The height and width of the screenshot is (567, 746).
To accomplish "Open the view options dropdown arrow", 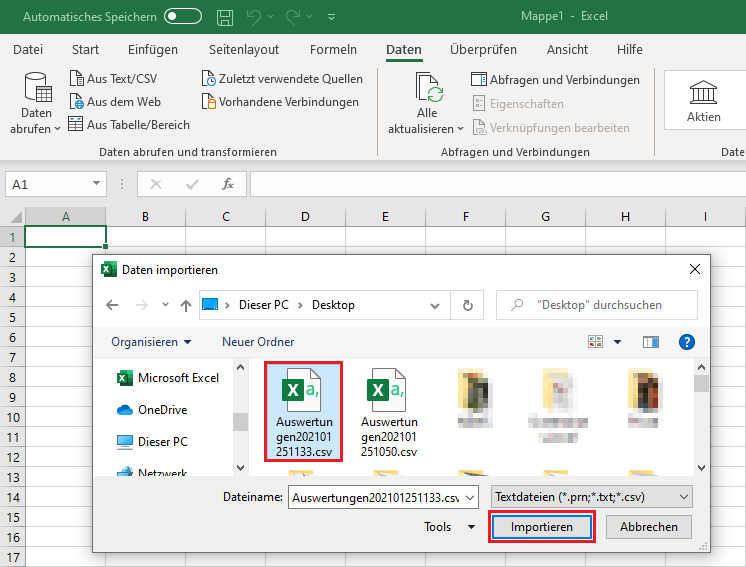I will point(617,342).
